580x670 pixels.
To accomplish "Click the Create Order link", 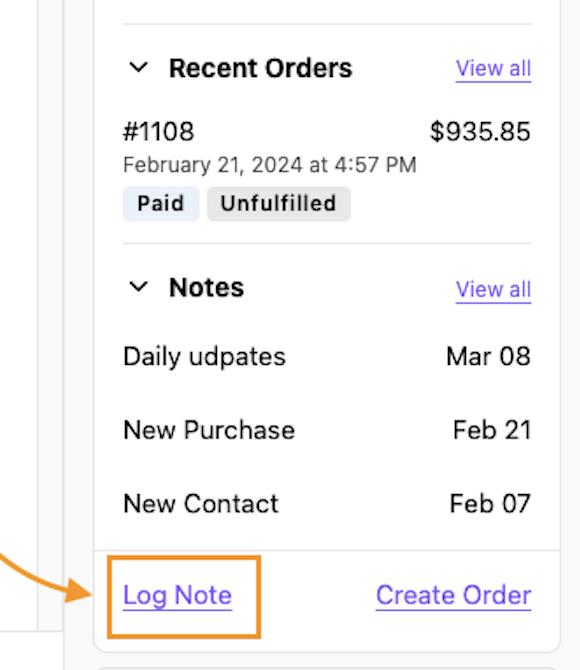I will [x=453, y=595].
